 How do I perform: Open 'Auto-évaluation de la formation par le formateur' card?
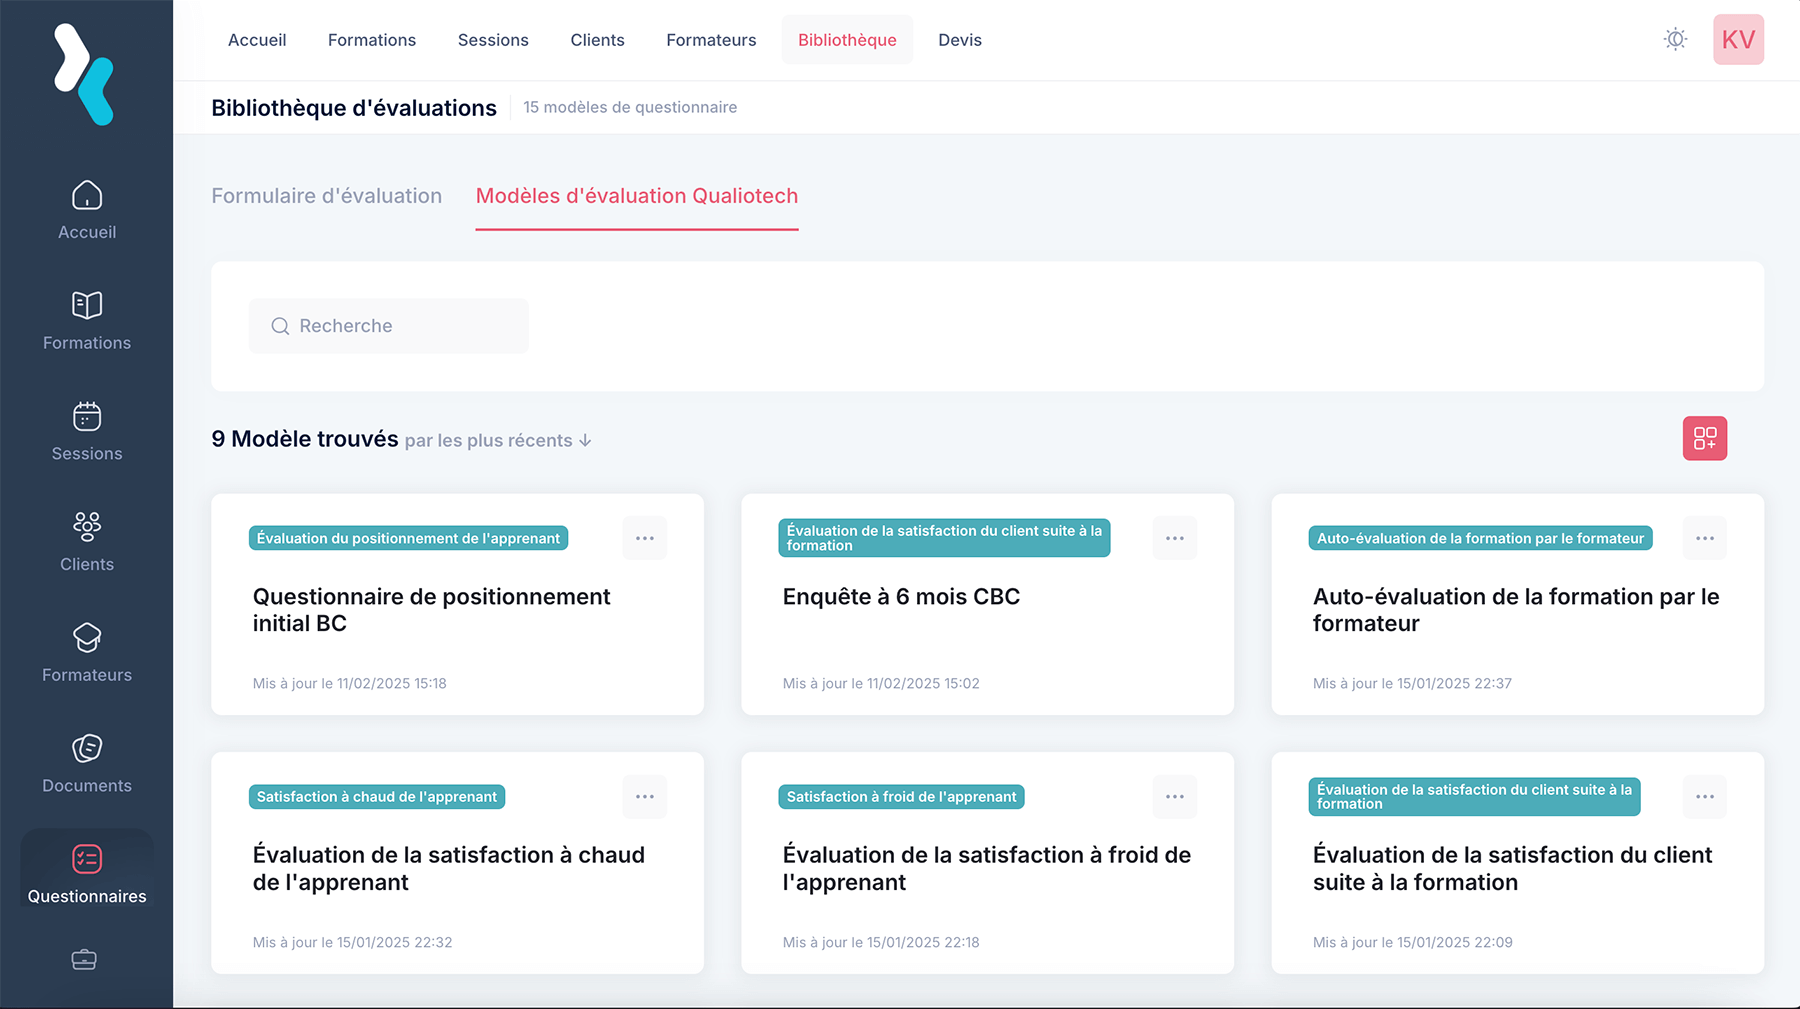pos(1515,609)
